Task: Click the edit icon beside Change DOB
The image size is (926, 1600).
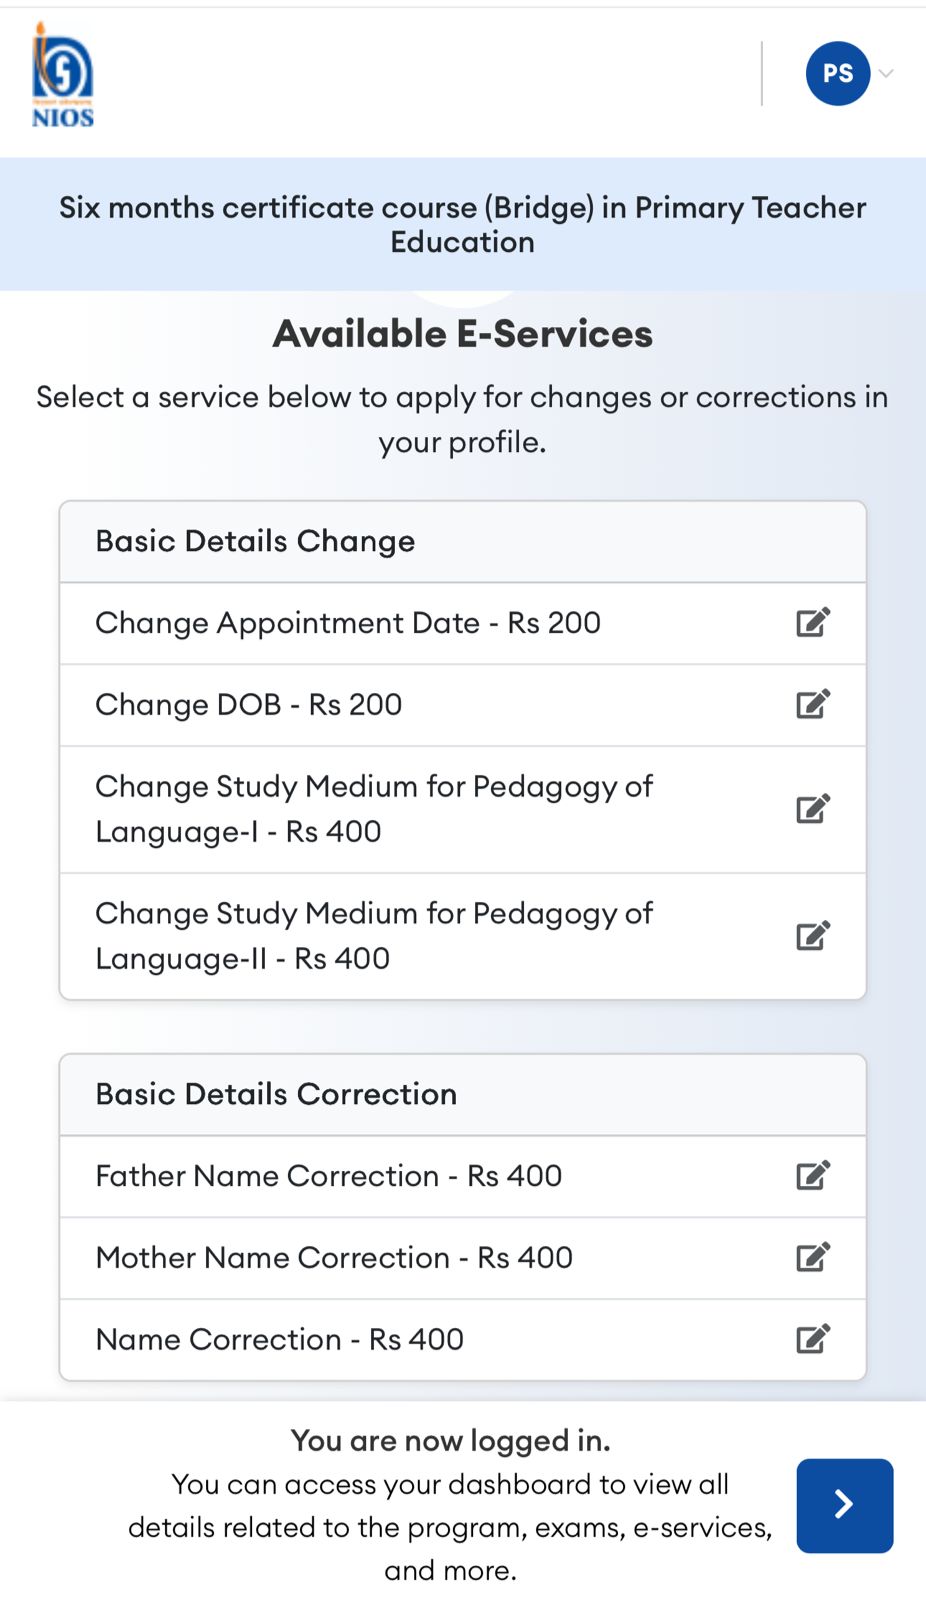Action: coord(813,704)
